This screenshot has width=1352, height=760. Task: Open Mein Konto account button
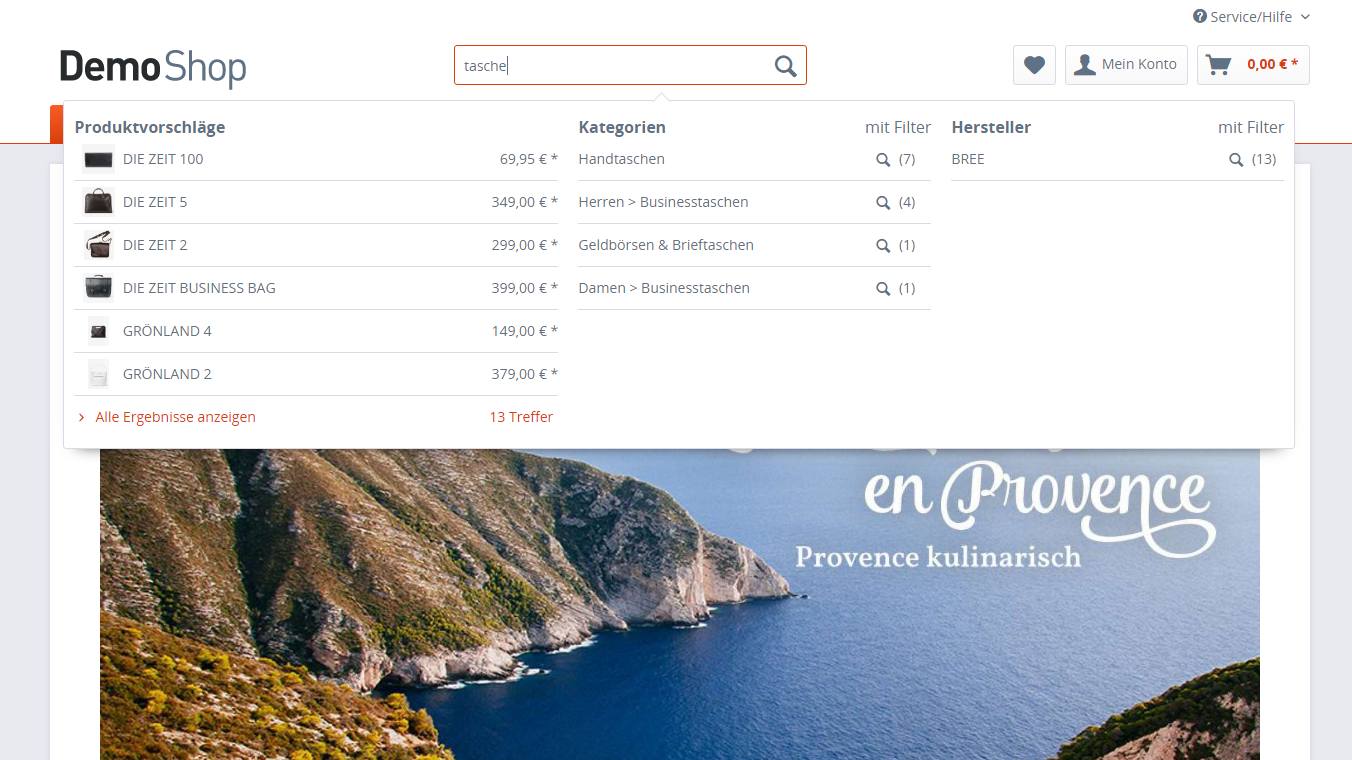point(1126,65)
